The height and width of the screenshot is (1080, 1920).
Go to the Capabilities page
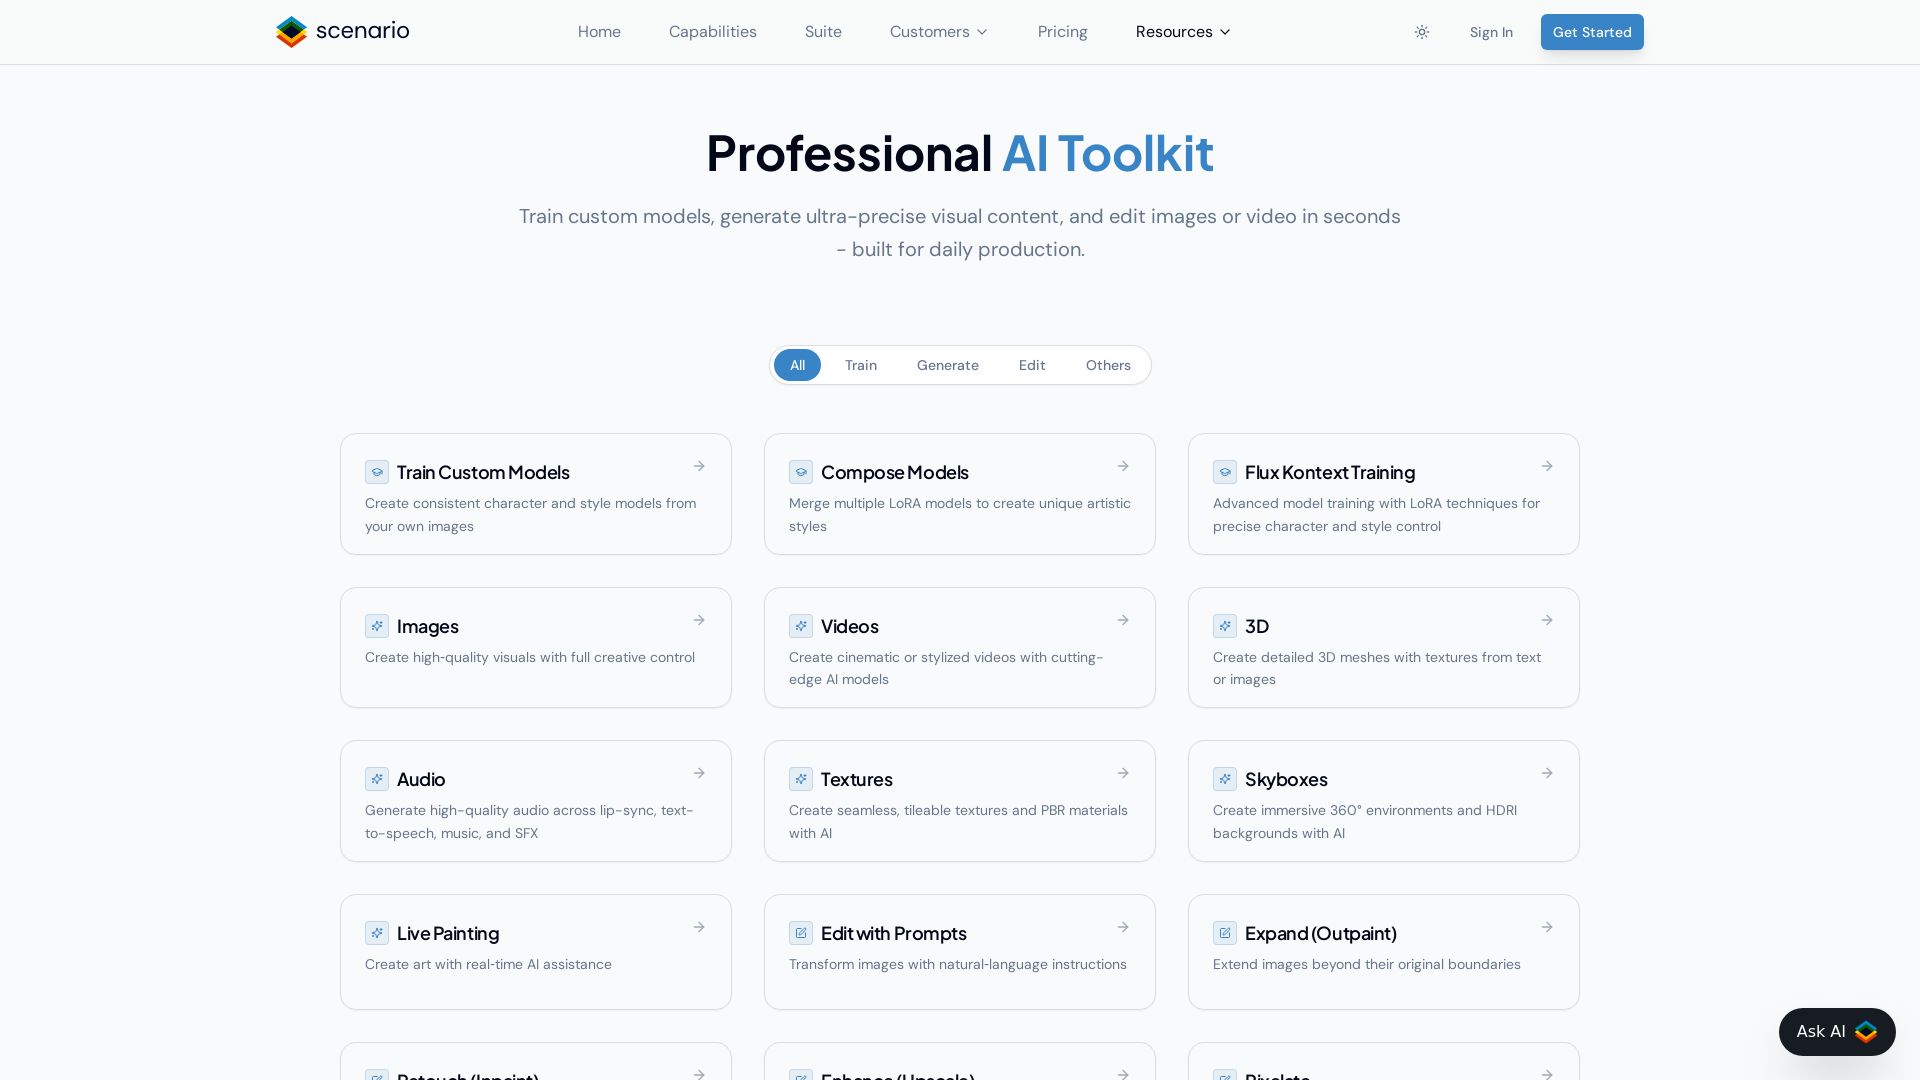[x=712, y=32]
